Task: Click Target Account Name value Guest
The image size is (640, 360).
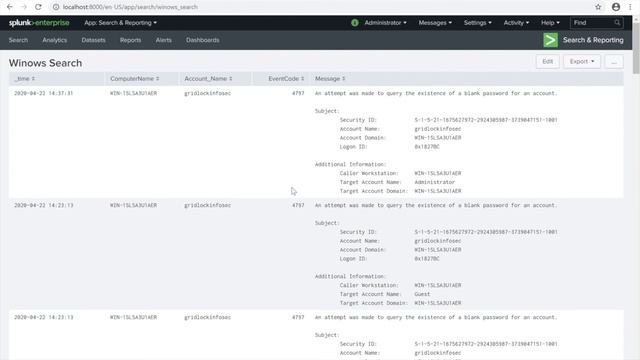Action: pos(422,294)
